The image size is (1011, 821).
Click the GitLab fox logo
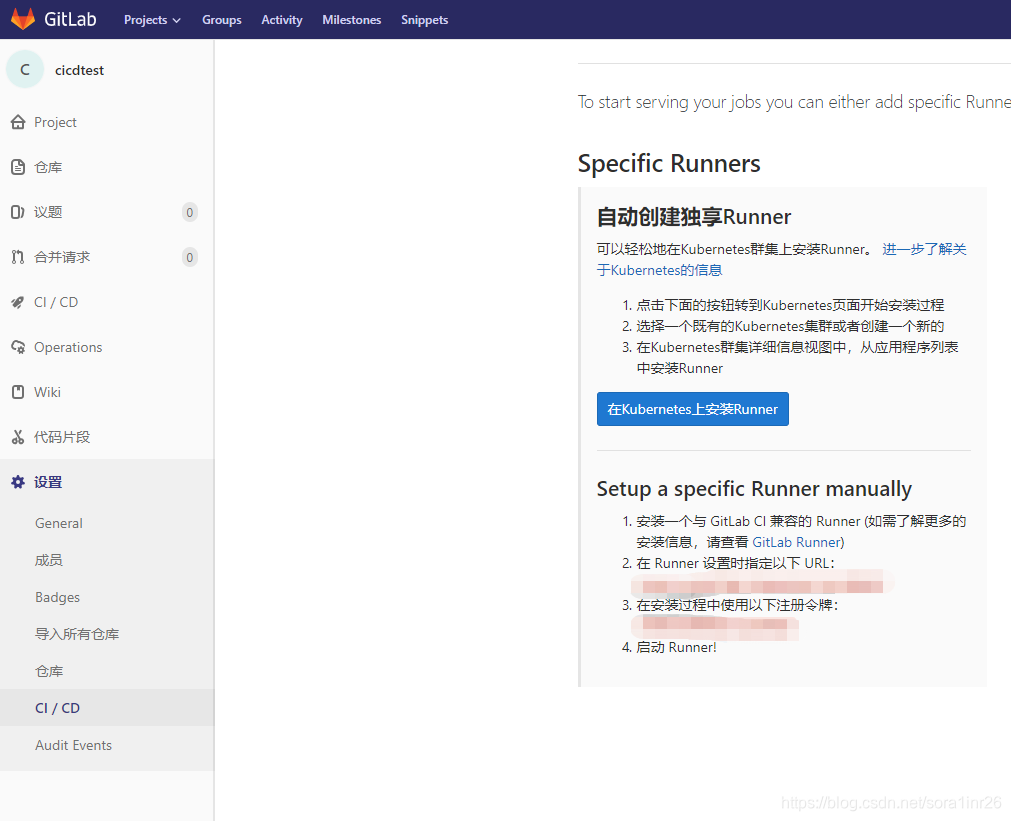23,19
